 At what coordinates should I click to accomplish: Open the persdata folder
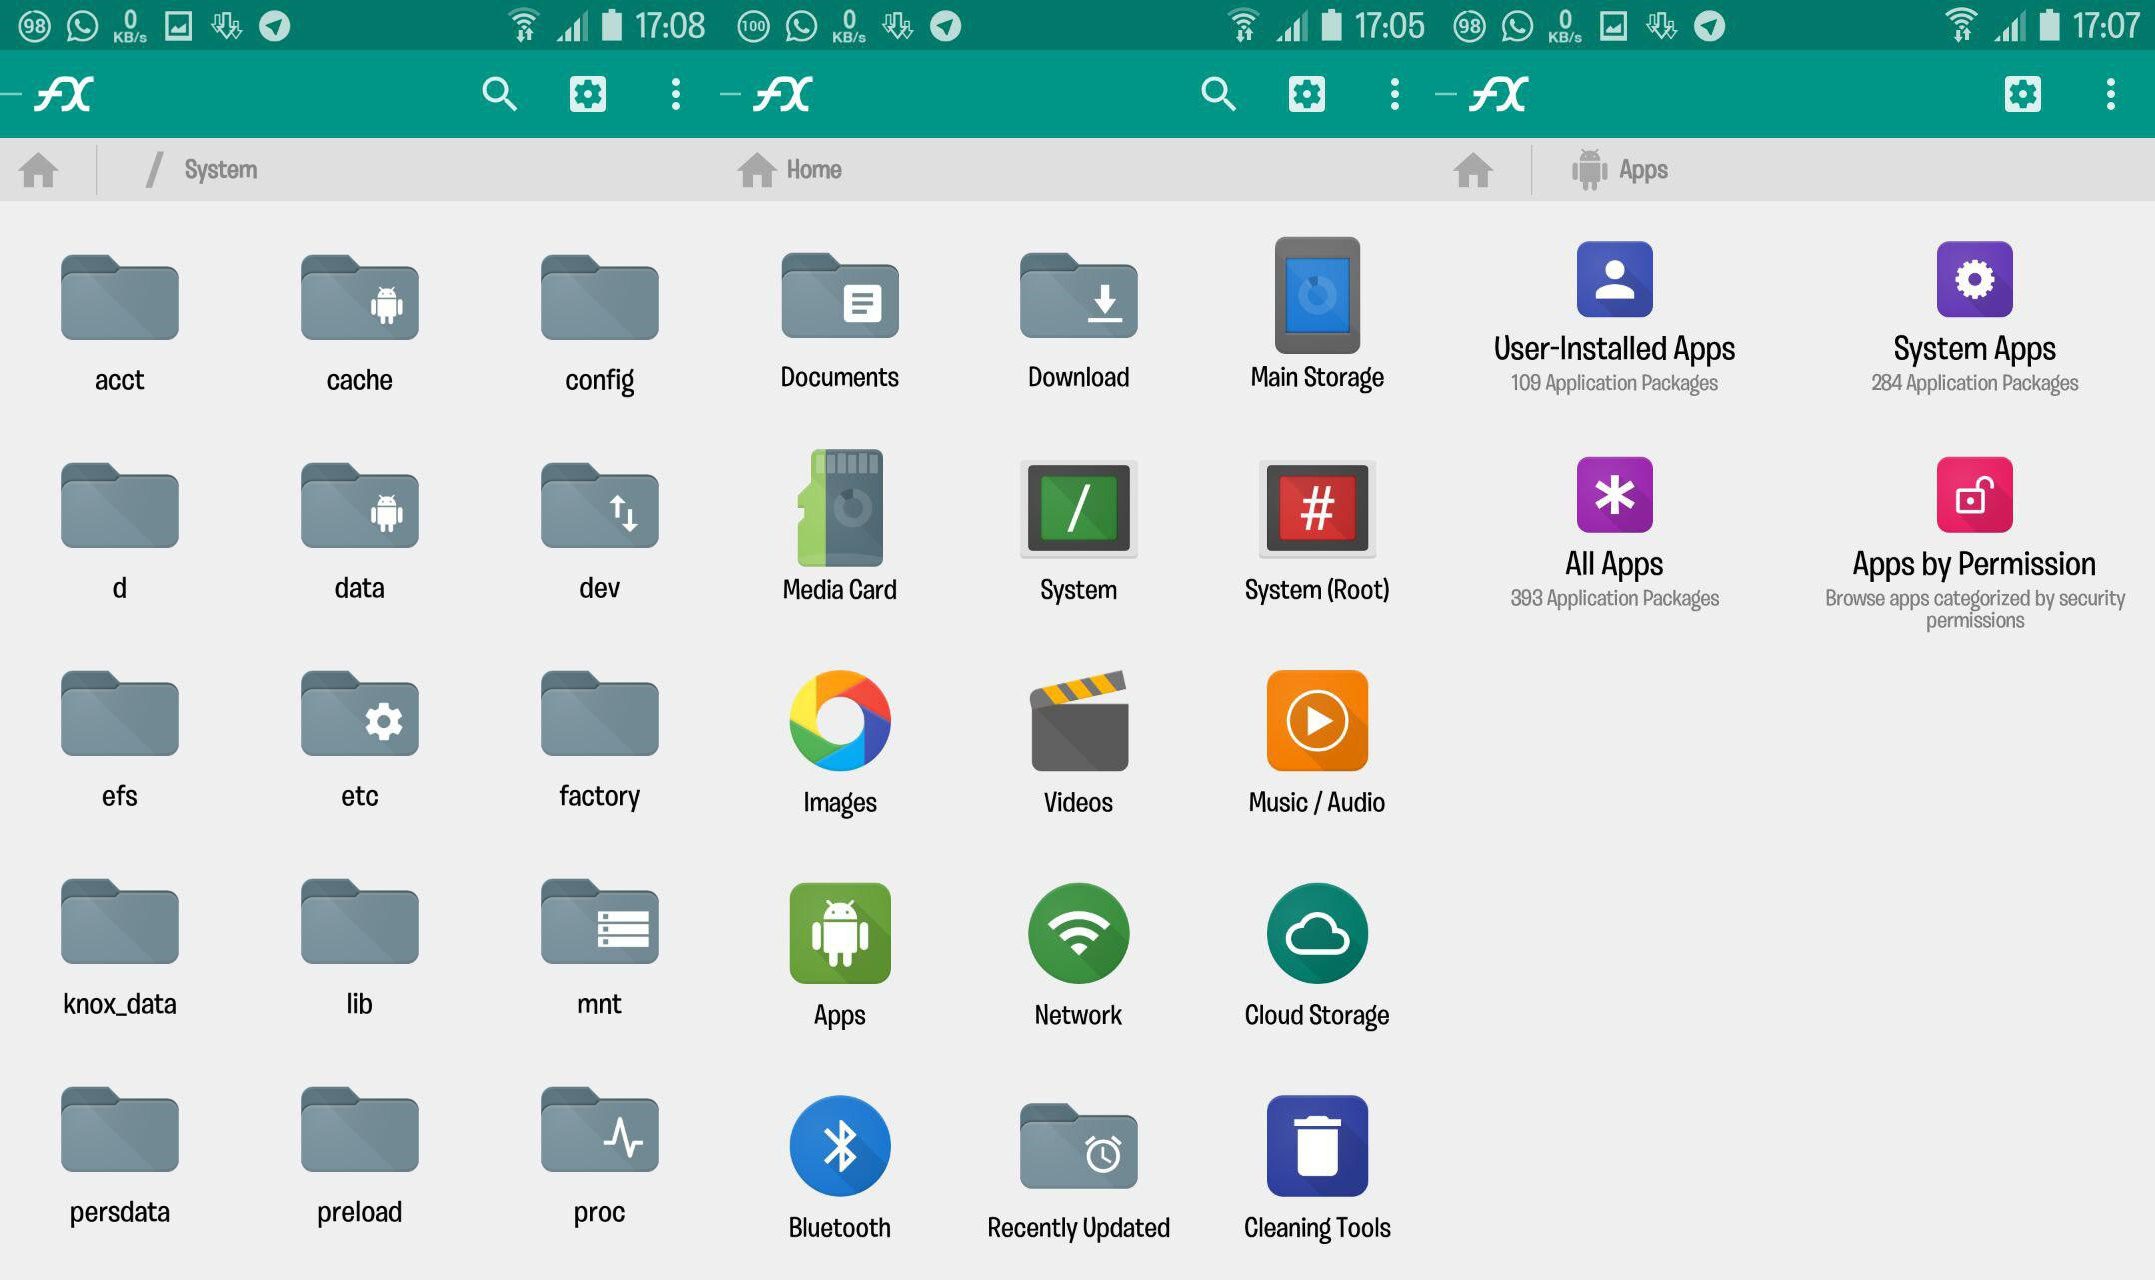[119, 1130]
